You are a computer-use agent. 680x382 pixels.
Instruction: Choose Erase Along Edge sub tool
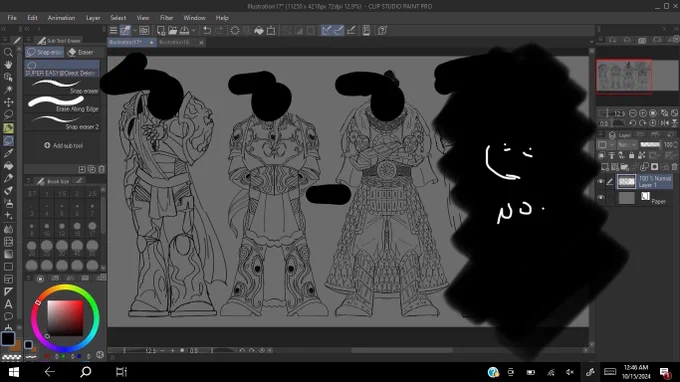point(63,104)
